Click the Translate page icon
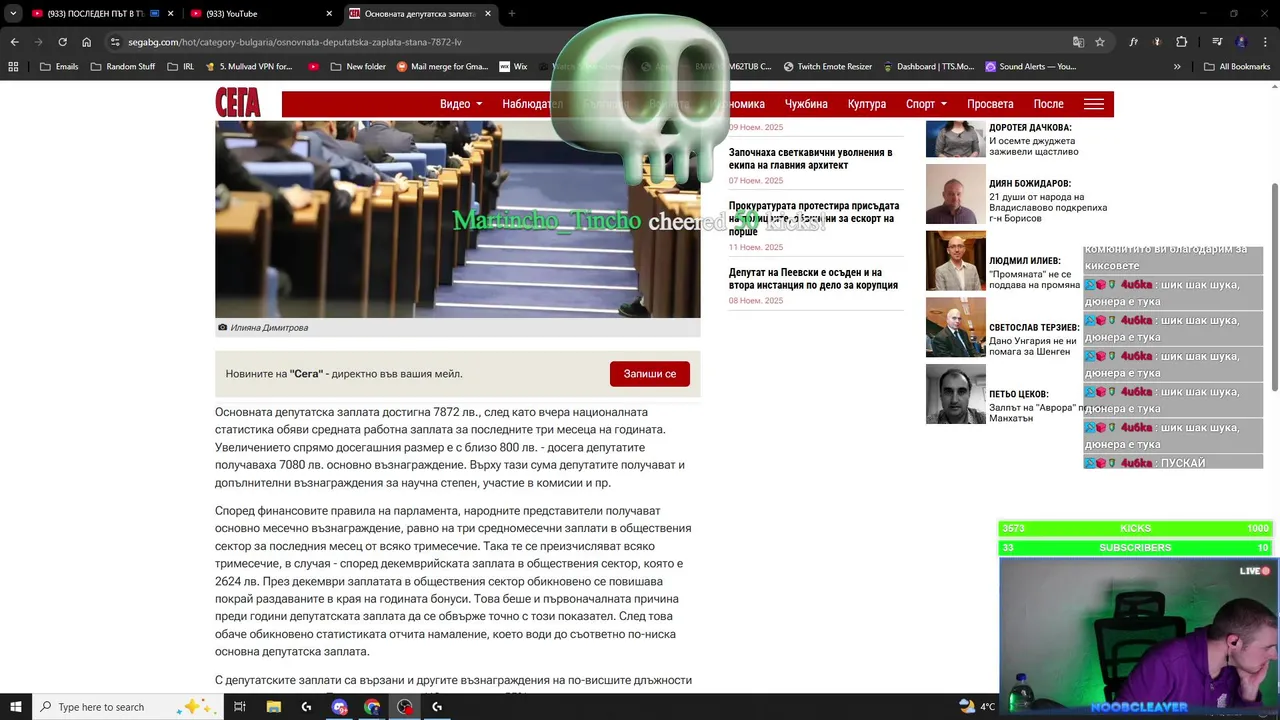1280x720 pixels. [x=1078, y=42]
